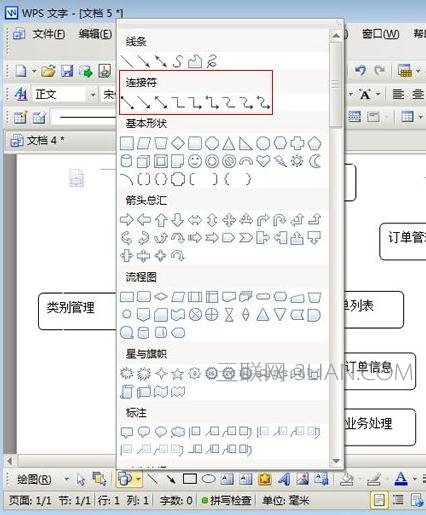This screenshot has height=515, width=426.
Task: Click the 绘图(R) drawing button
Action: pyautogui.click(x=34, y=480)
